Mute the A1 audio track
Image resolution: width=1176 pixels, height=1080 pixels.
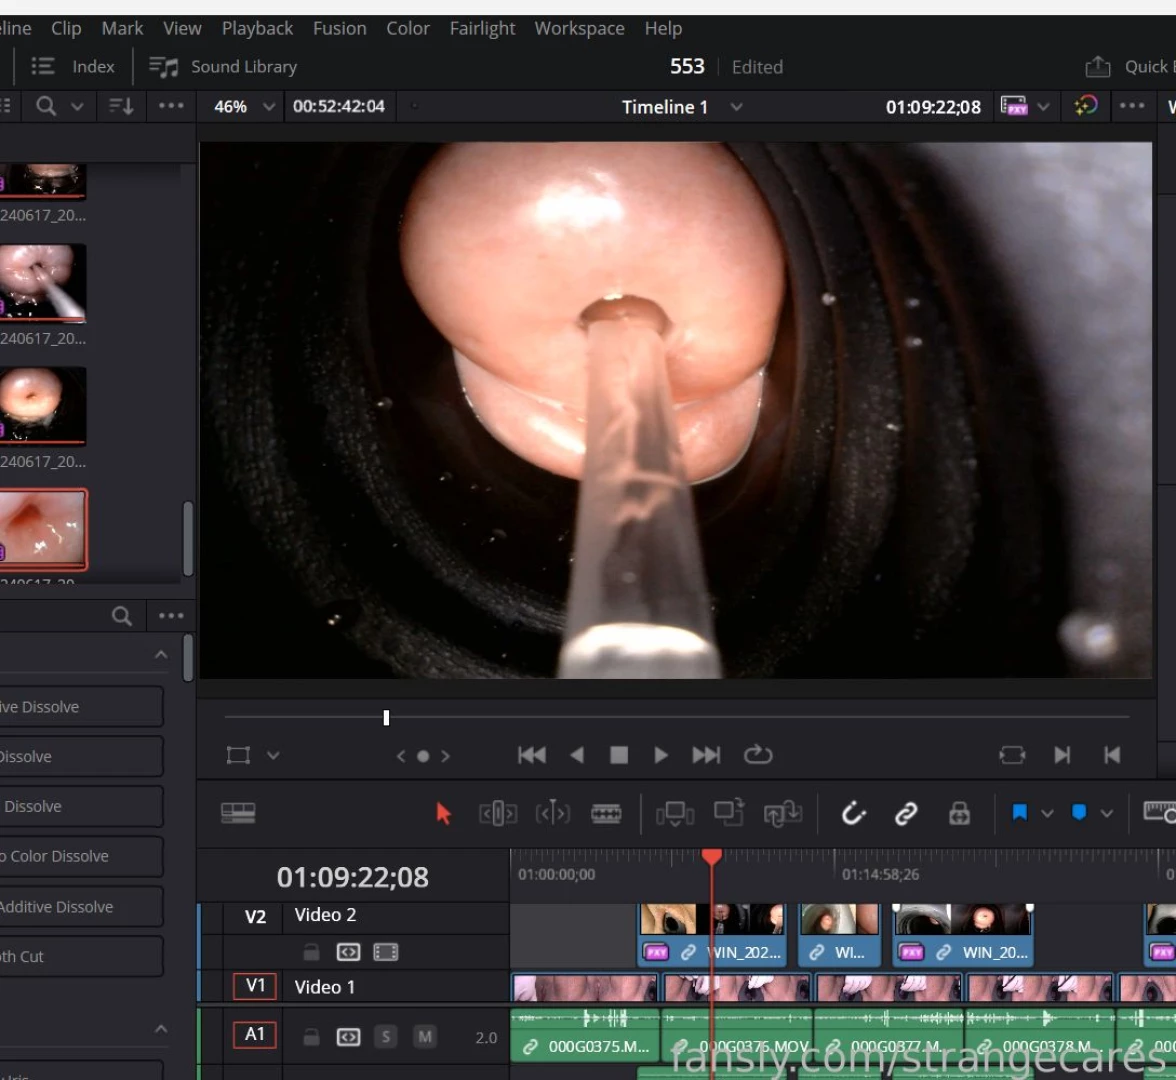[424, 1037]
